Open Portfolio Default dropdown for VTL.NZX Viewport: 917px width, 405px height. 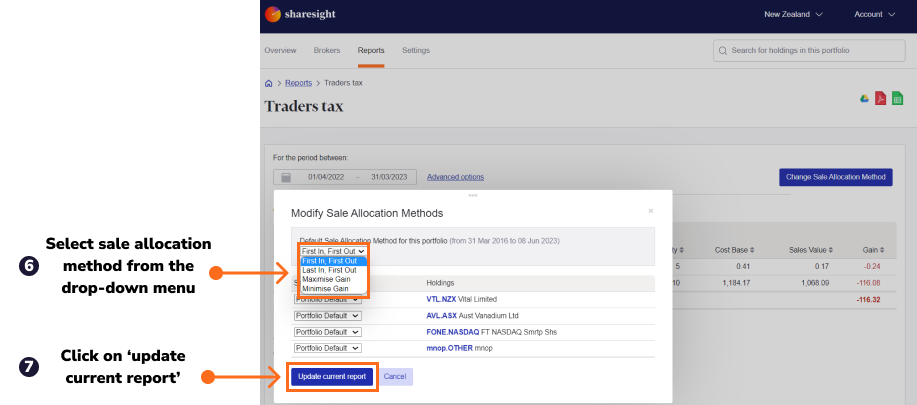328,299
